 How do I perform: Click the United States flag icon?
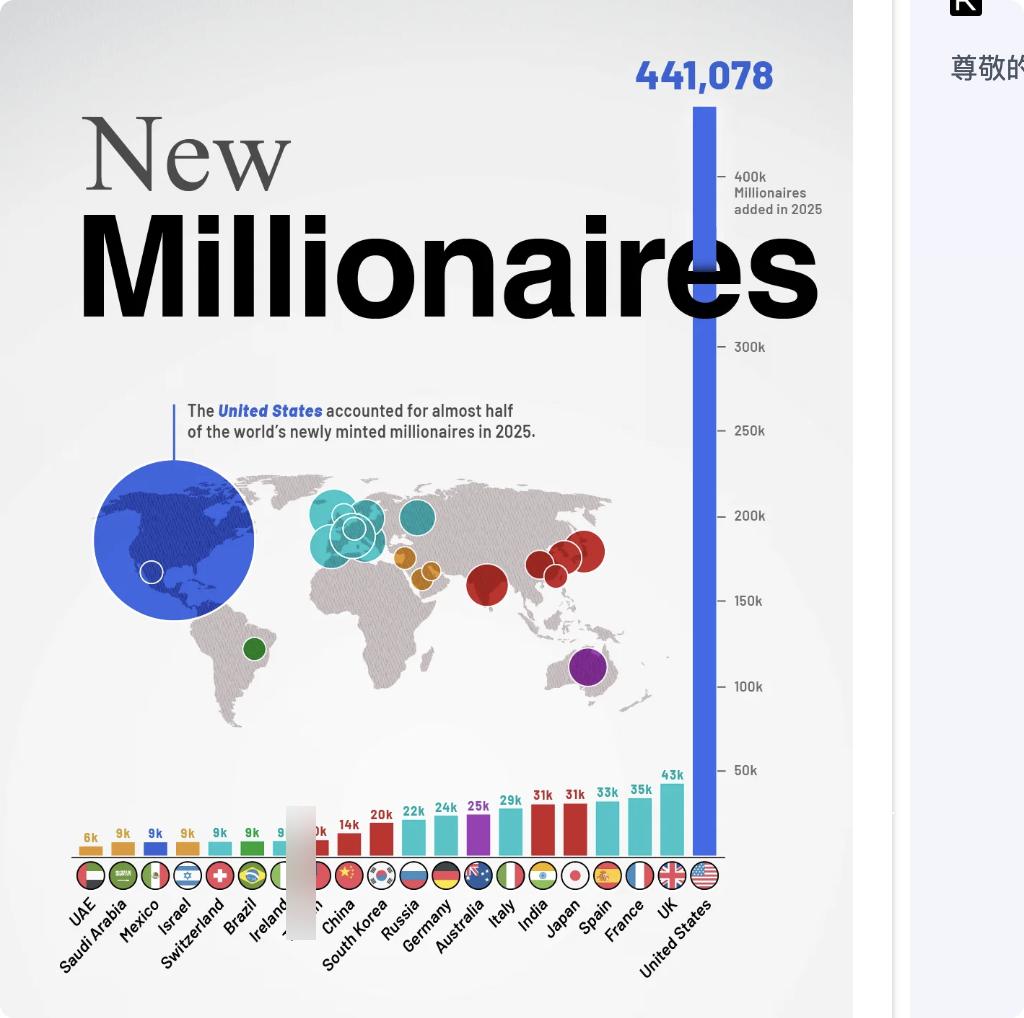(x=704, y=876)
